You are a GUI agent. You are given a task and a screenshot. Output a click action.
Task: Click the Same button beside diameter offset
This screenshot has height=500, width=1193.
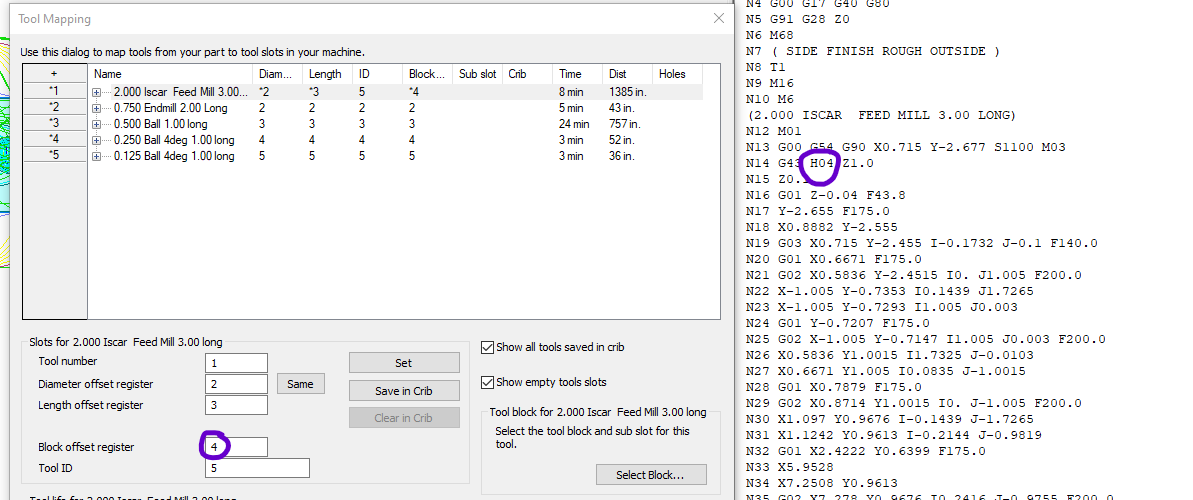click(300, 384)
